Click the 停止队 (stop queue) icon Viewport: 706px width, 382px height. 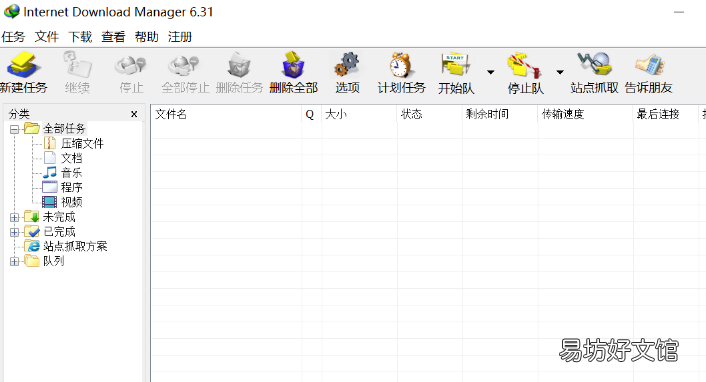(525, 65)
